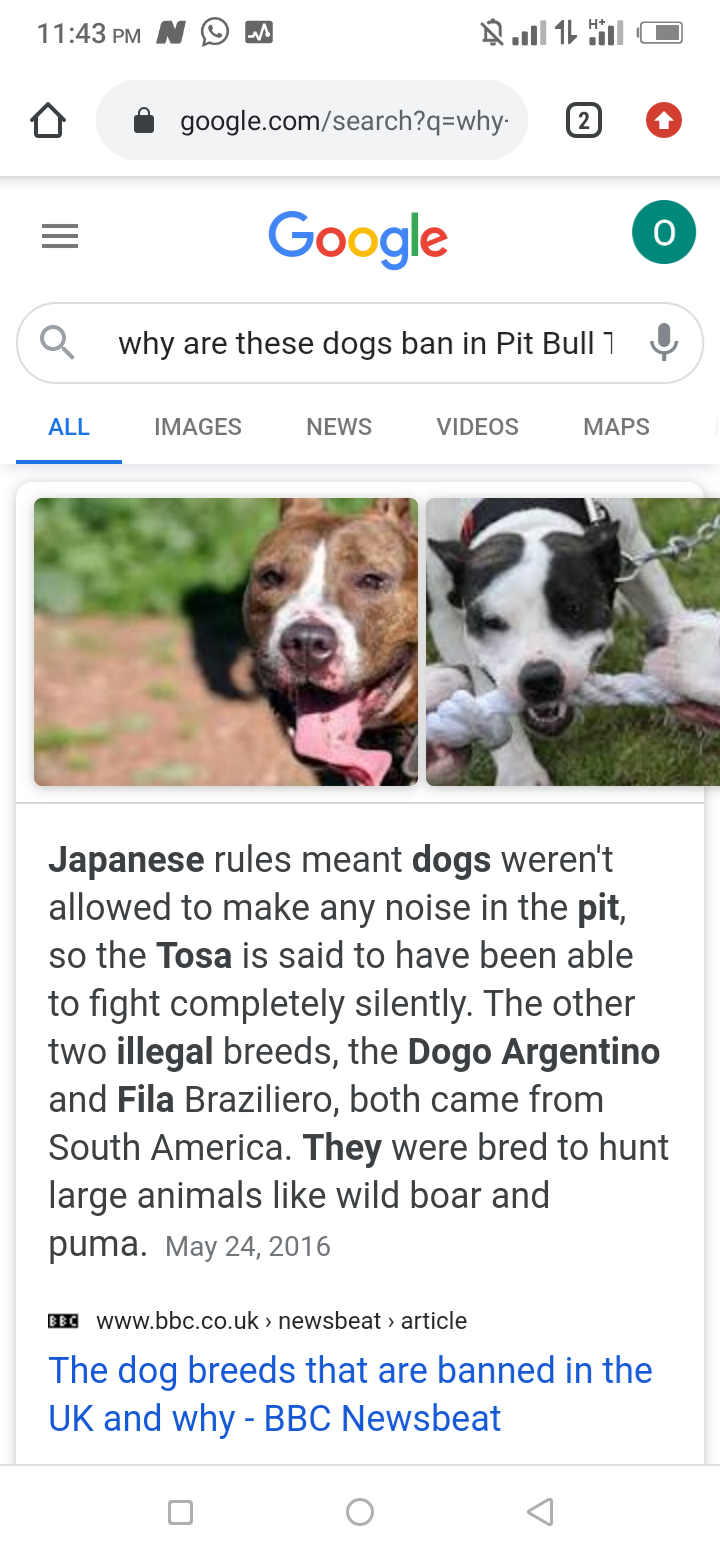Viewport: 720px width, 1560px height.
Task: Open the black and white dog photo
Action: coord(573,642)
